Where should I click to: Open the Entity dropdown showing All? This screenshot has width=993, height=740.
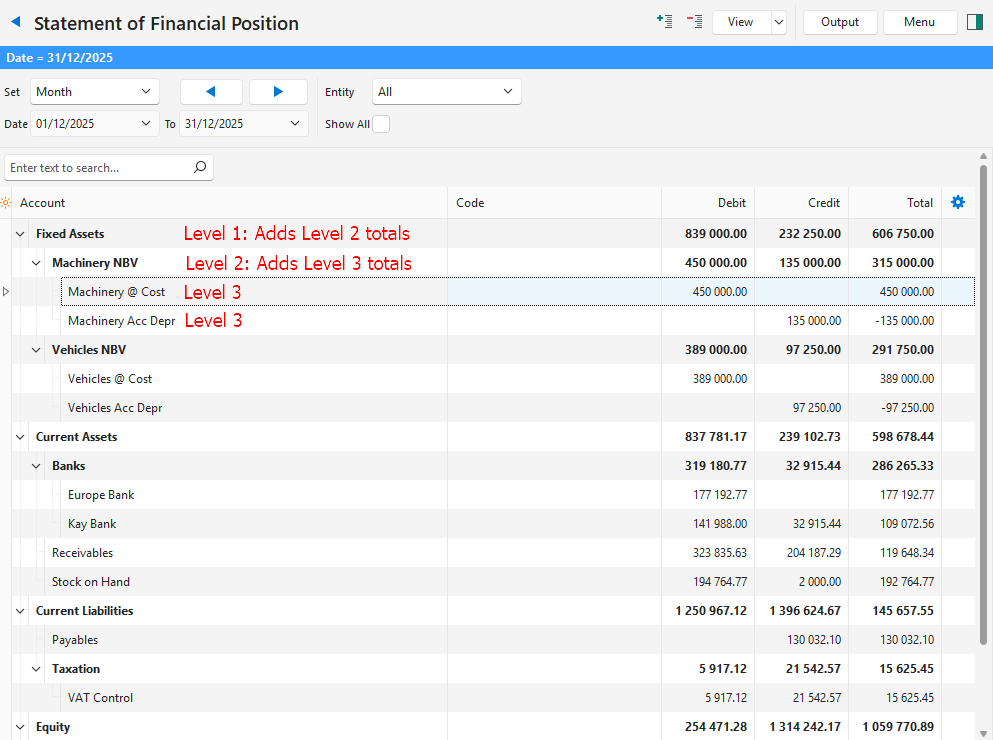click(x=446, y=92)
